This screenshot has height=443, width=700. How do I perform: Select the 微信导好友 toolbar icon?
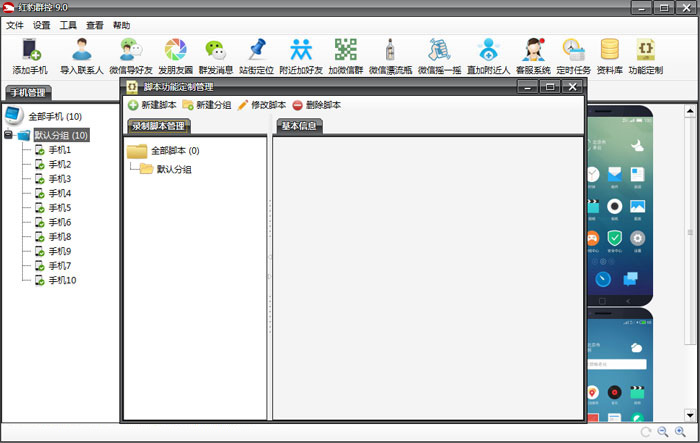(131, 56)
